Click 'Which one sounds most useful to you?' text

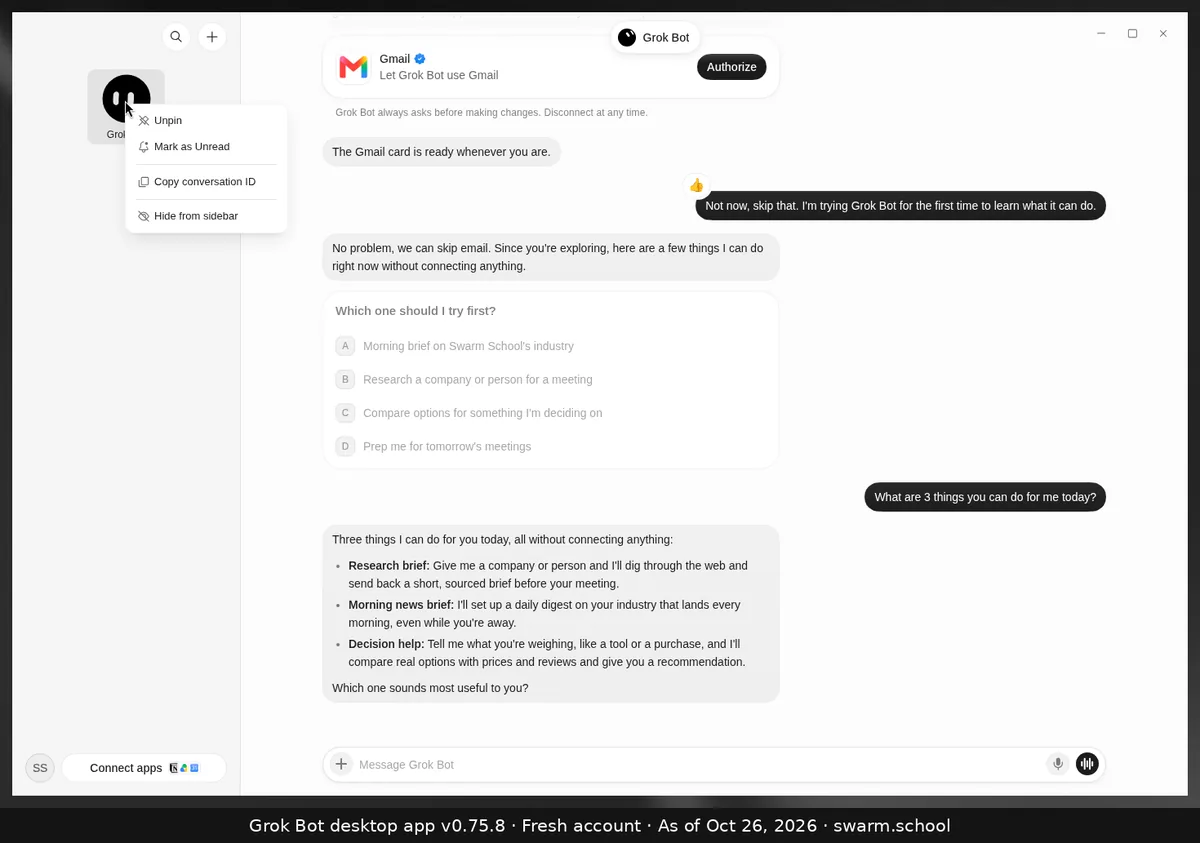(x=430, y=688)
